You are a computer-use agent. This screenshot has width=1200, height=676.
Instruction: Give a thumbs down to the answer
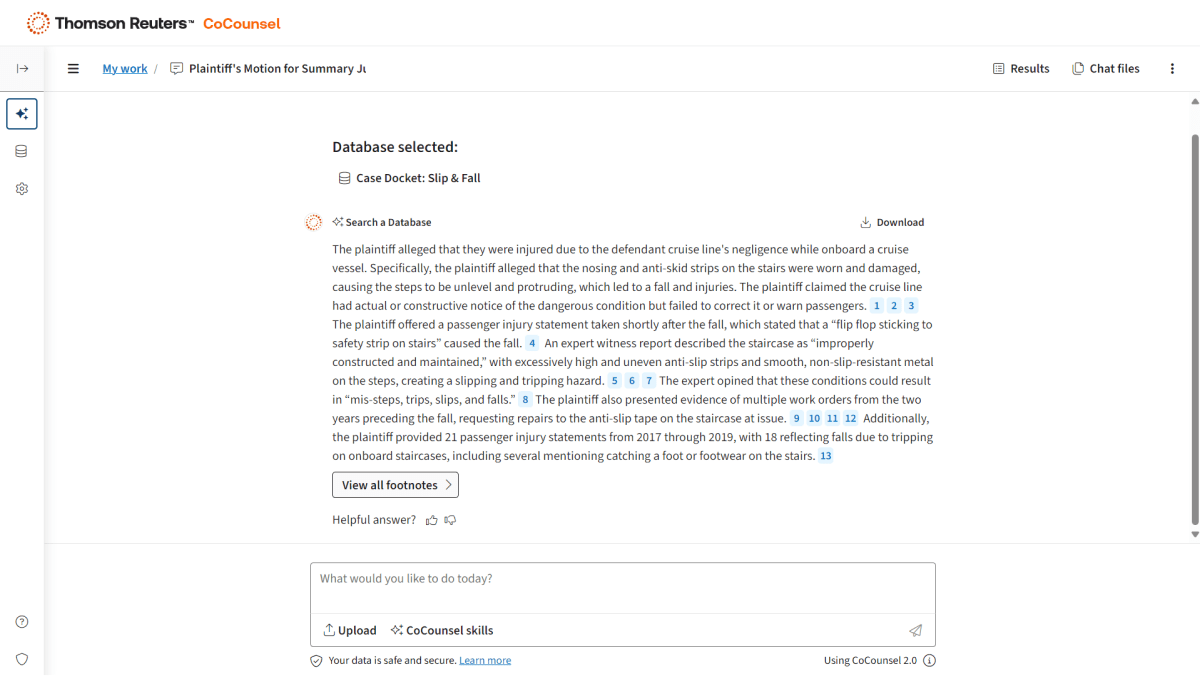(x=450, y=520)
